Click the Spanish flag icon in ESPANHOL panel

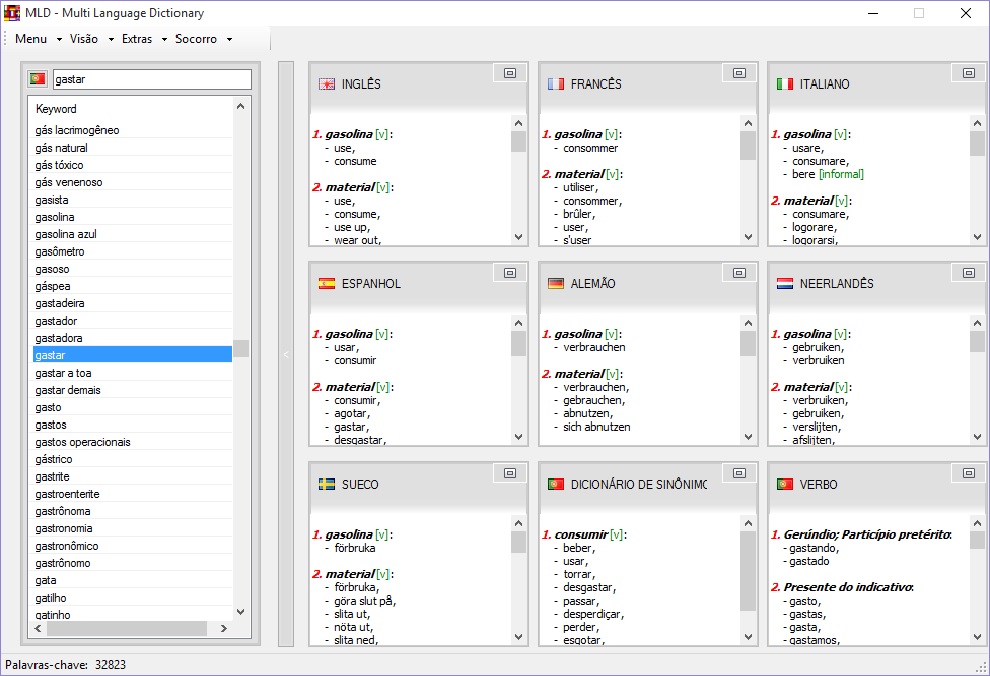point(326,284)
